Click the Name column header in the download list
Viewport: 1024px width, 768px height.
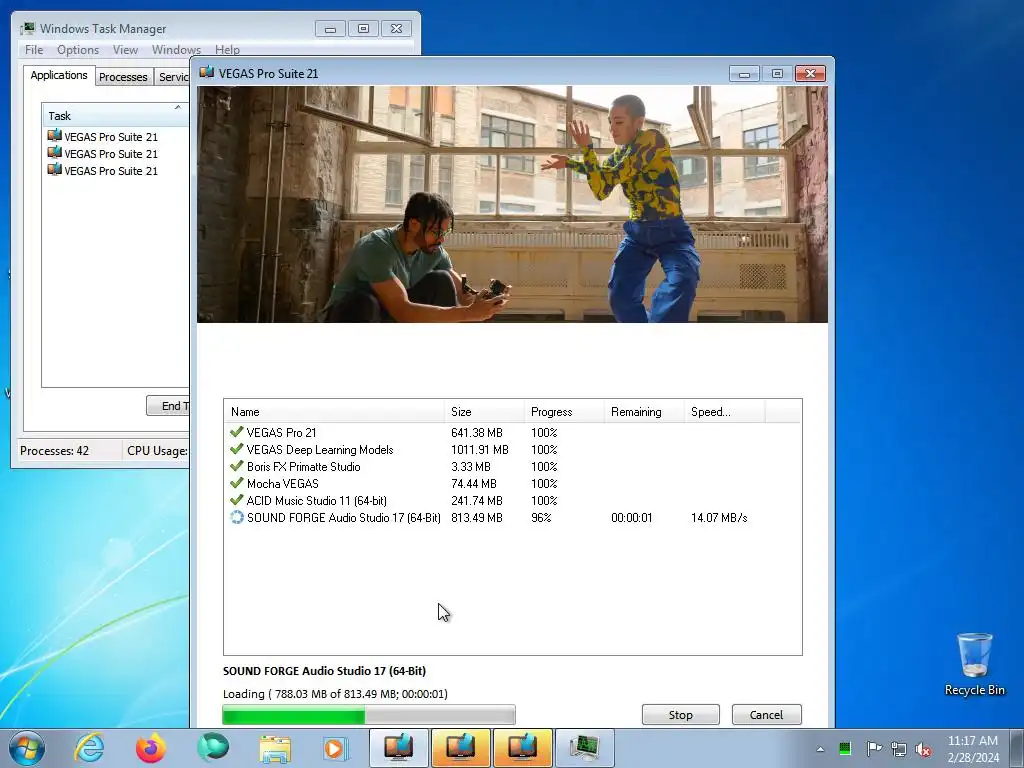tap(334, 411)
